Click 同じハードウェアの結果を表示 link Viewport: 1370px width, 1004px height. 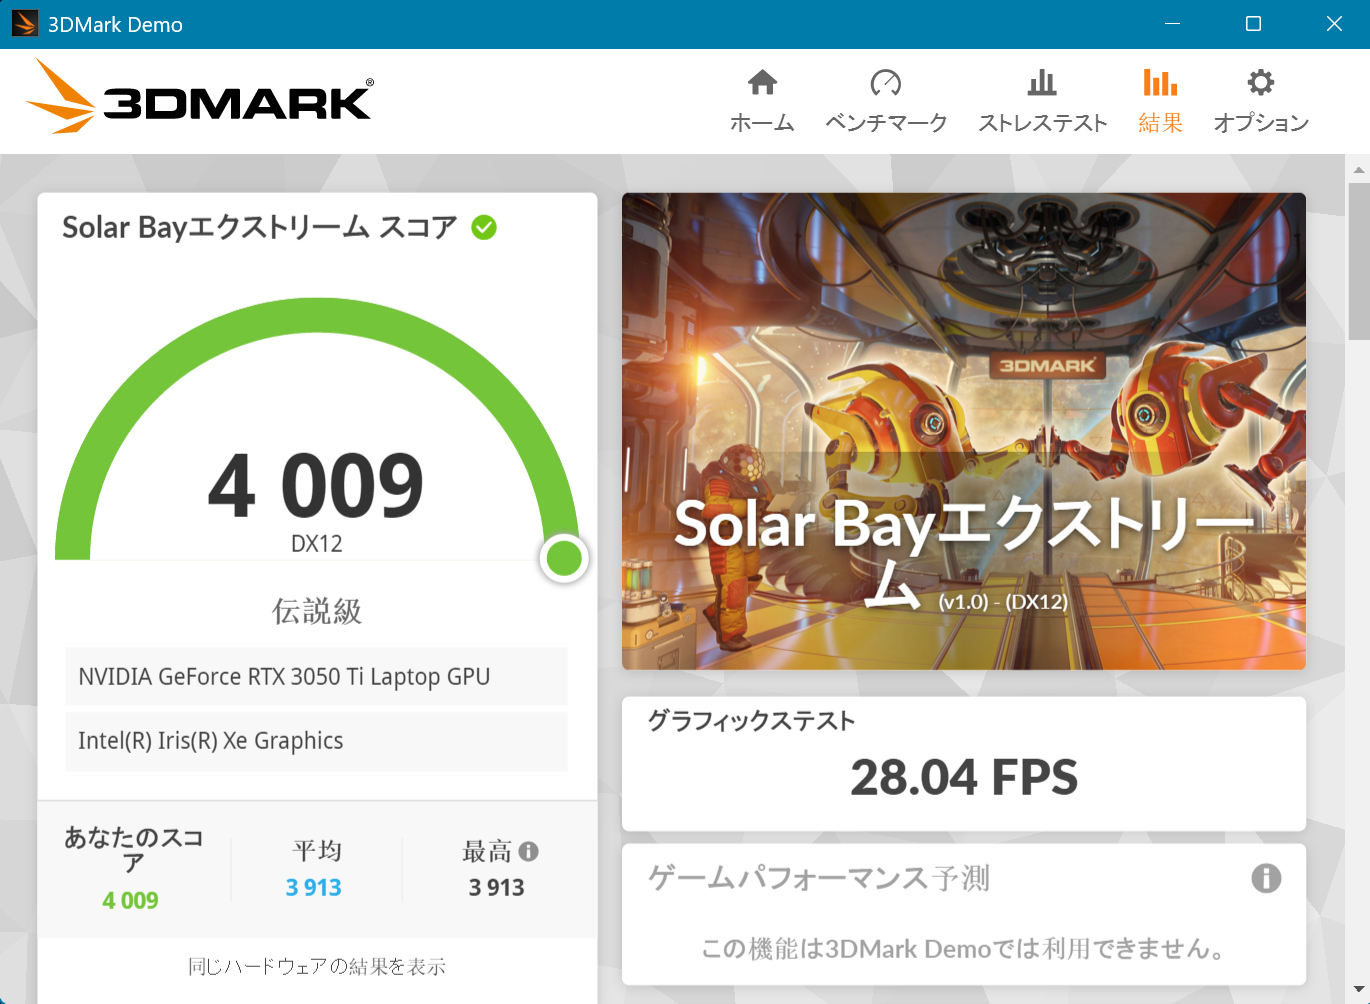[x=317, y=966]
